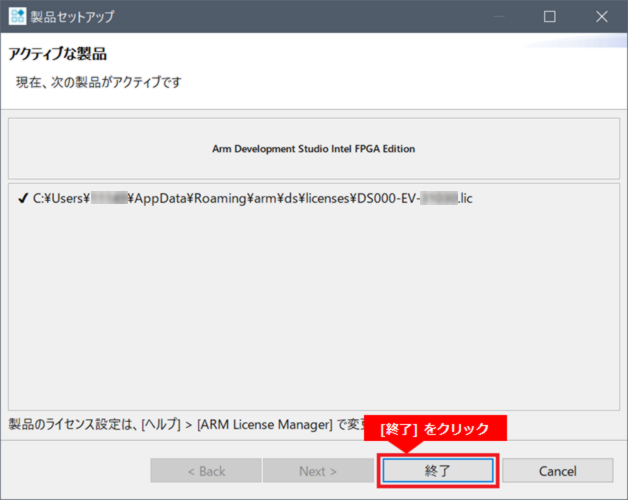This screenshot has height=500, width=628.
Task: Click the Cancel button
Action: 558,470
